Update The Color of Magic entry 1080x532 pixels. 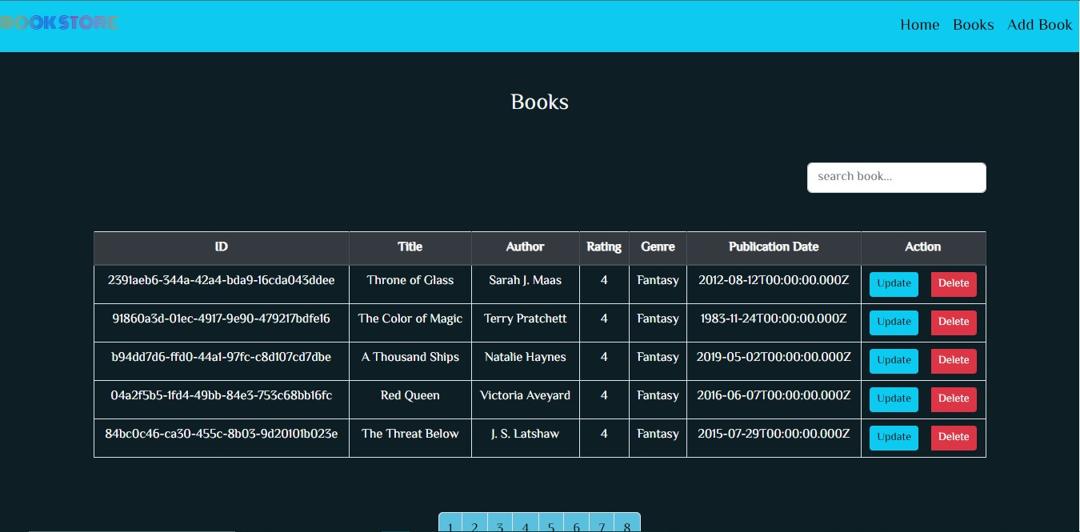(893, 323)
